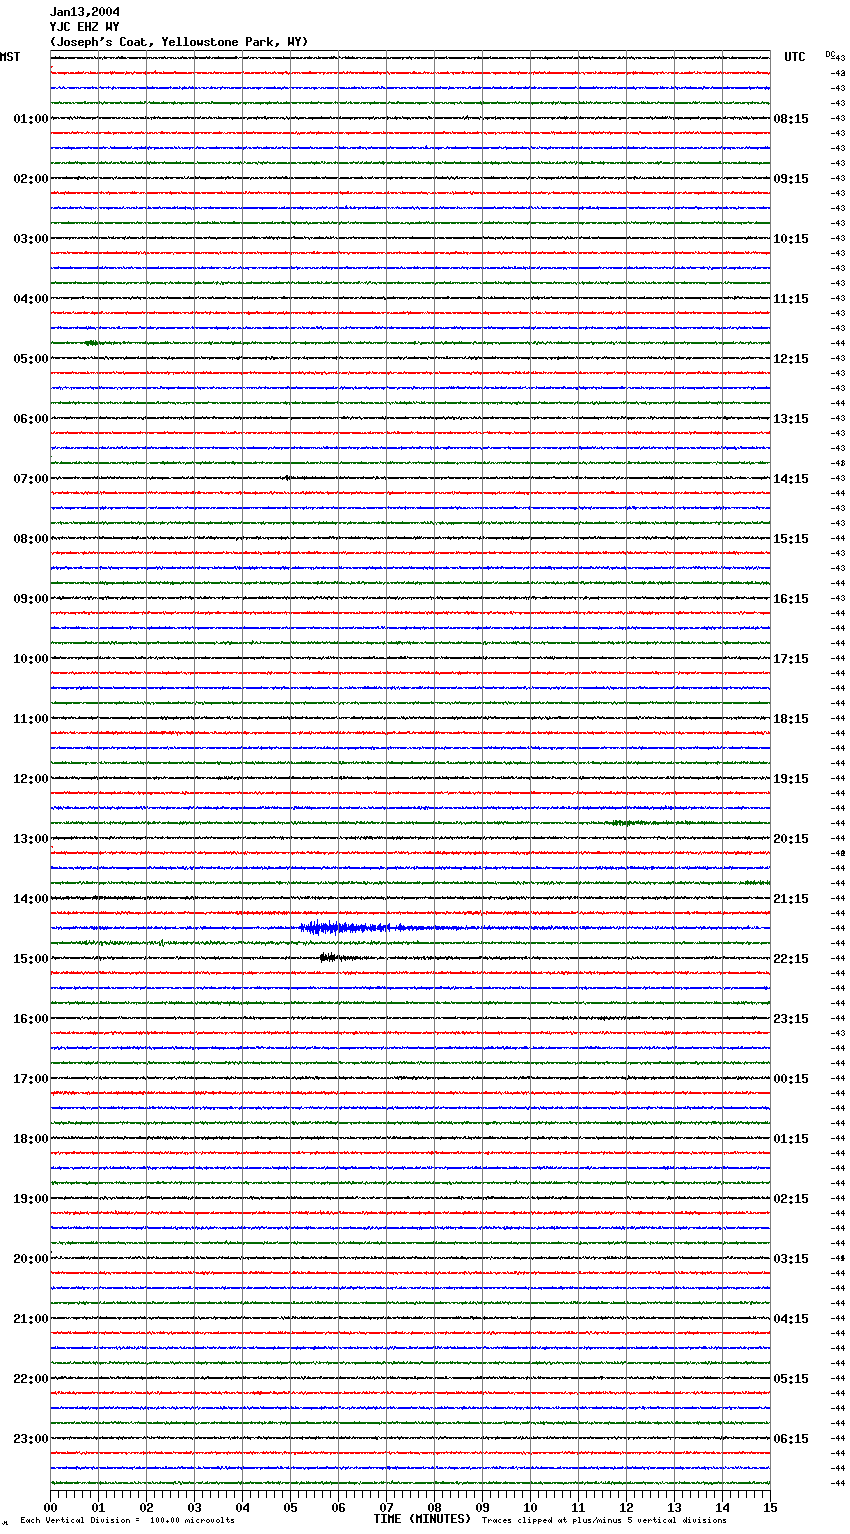Click the 02:15 UTC time label
Screen dimensions: 850x1534
click(791, 1199)
